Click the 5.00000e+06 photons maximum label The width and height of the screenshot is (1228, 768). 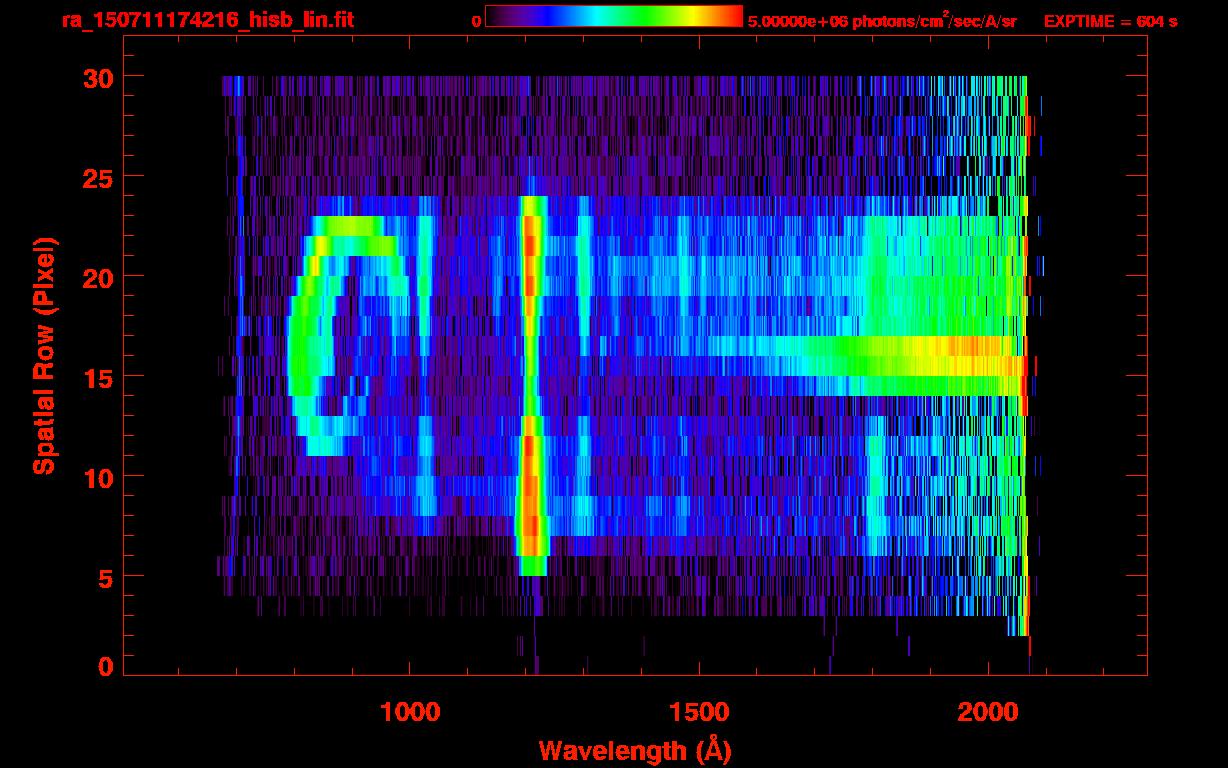coord(882,21)
